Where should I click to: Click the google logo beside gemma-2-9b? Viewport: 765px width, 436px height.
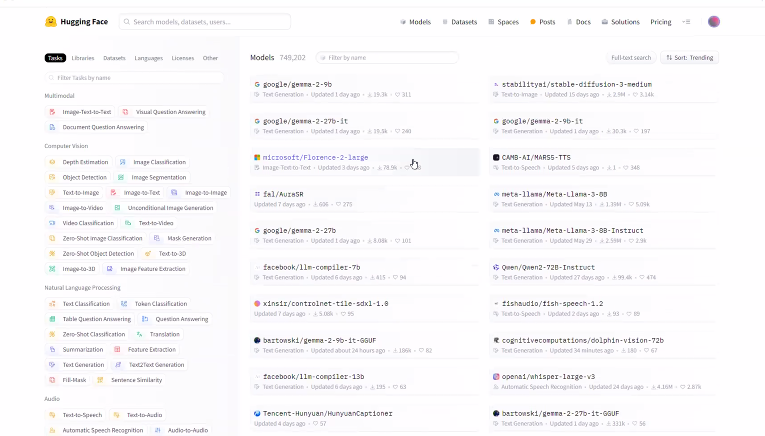click(257, 84)
